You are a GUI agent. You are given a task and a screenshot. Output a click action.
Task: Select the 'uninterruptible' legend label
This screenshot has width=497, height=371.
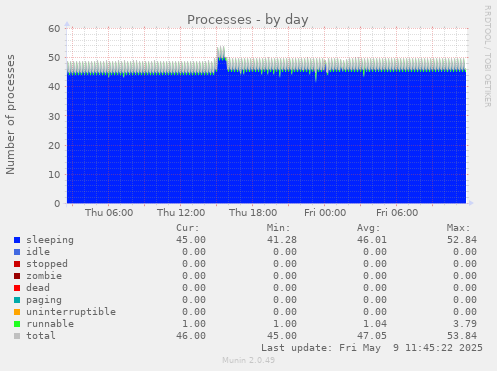click(71, 312)
